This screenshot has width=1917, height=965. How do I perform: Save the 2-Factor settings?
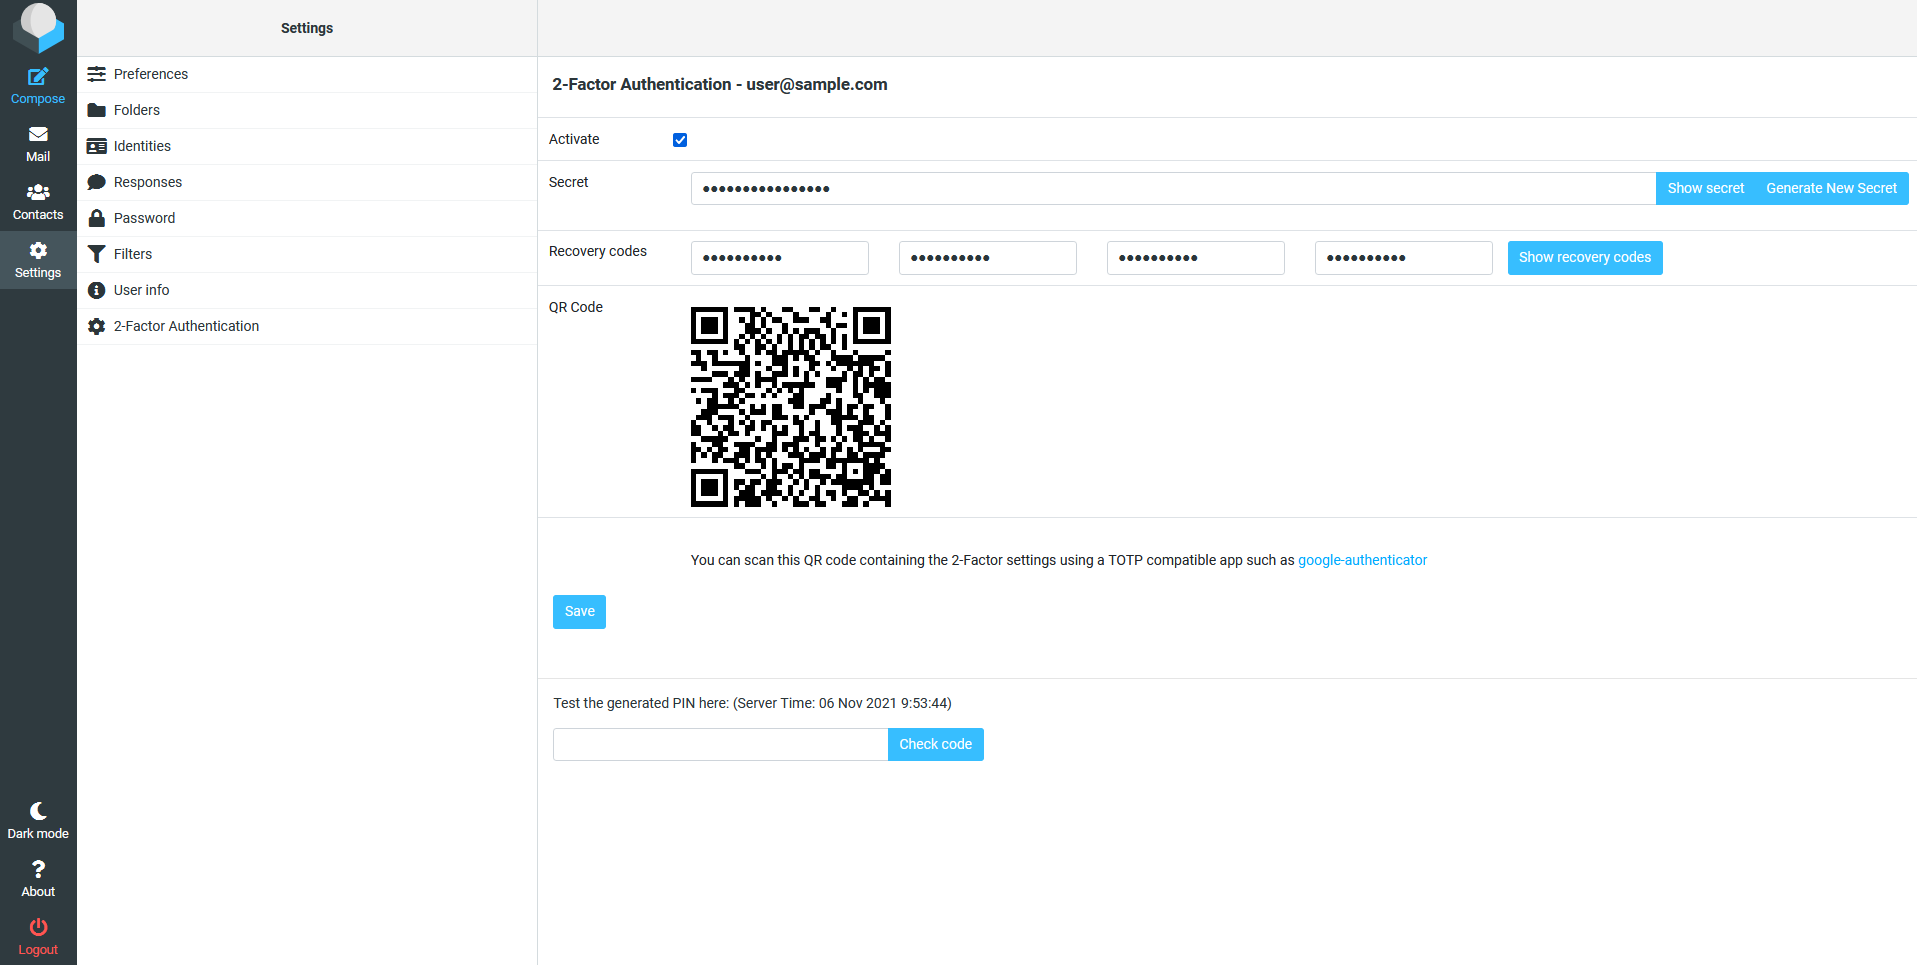579,612
